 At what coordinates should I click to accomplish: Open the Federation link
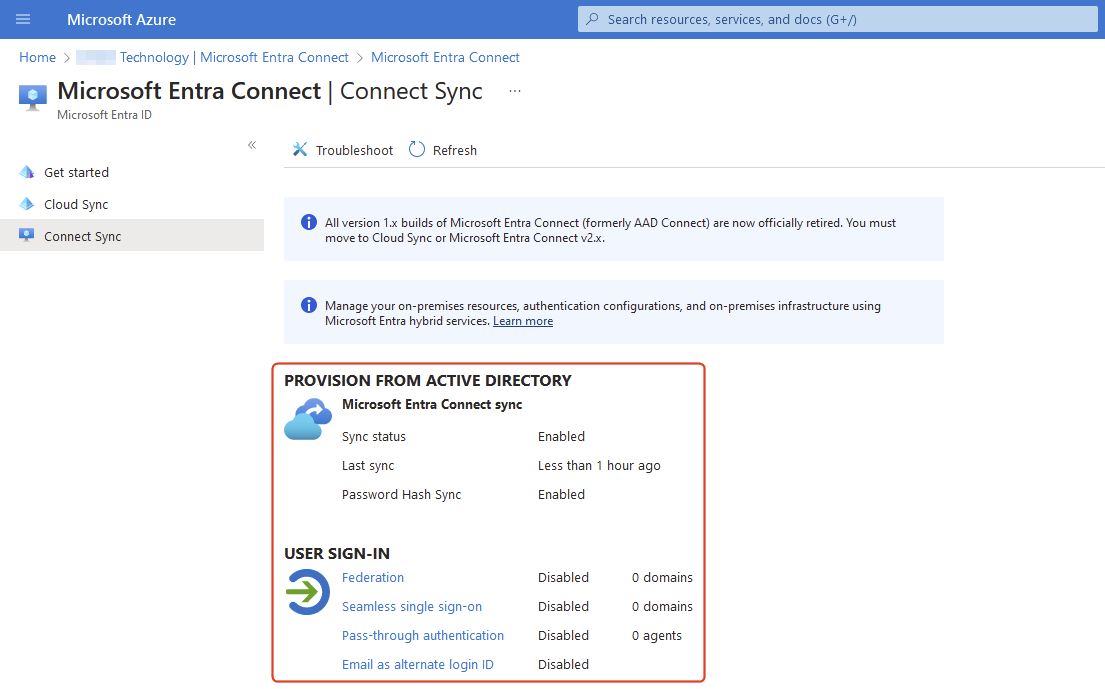373,577
